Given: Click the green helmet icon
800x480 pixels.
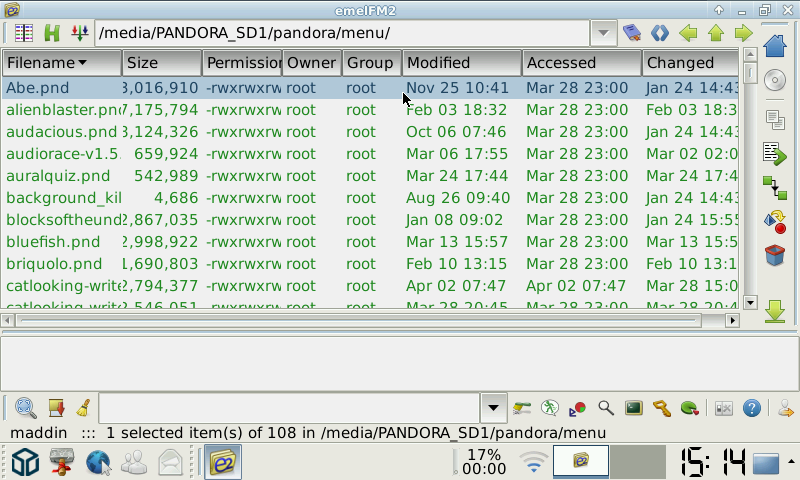Looking at the screenshot, I should (x=689, y=408).
